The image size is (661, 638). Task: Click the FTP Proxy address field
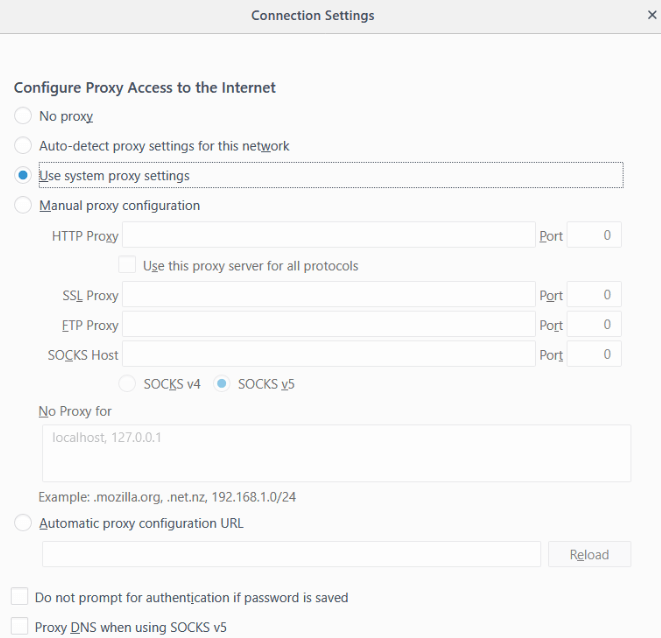(x=328, y=325)
